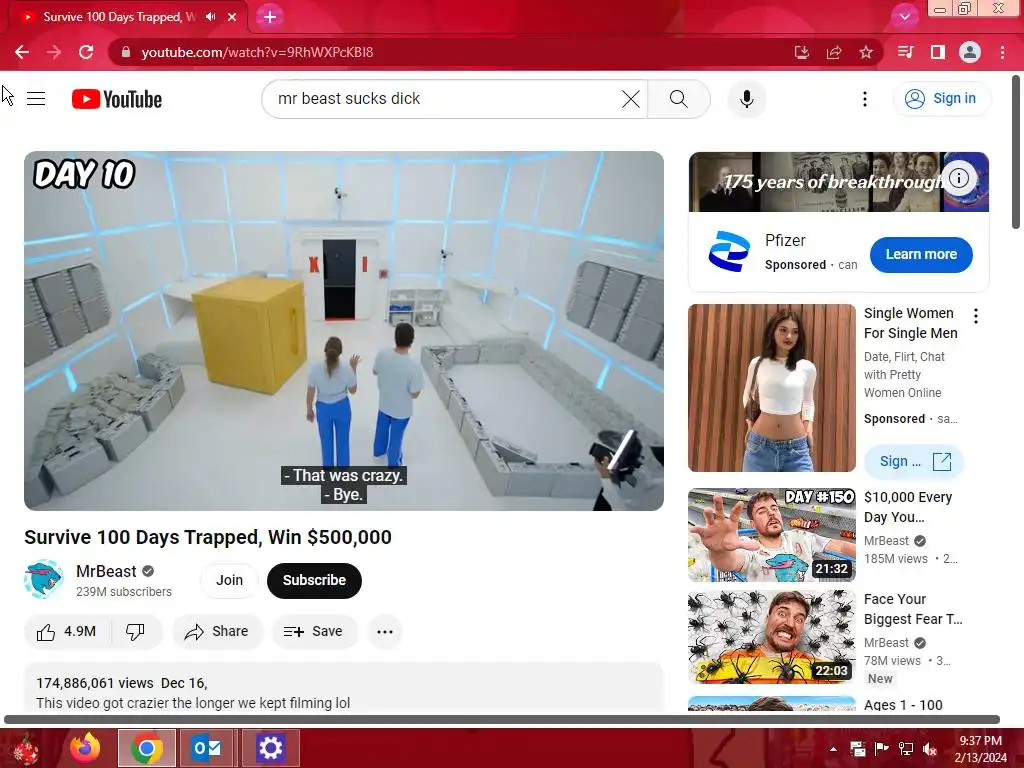Image resolution: width=1024 pixels, height=768 pixels.
Task: Click the Chrome taskbar icon
Action: (x=147, y=748)
